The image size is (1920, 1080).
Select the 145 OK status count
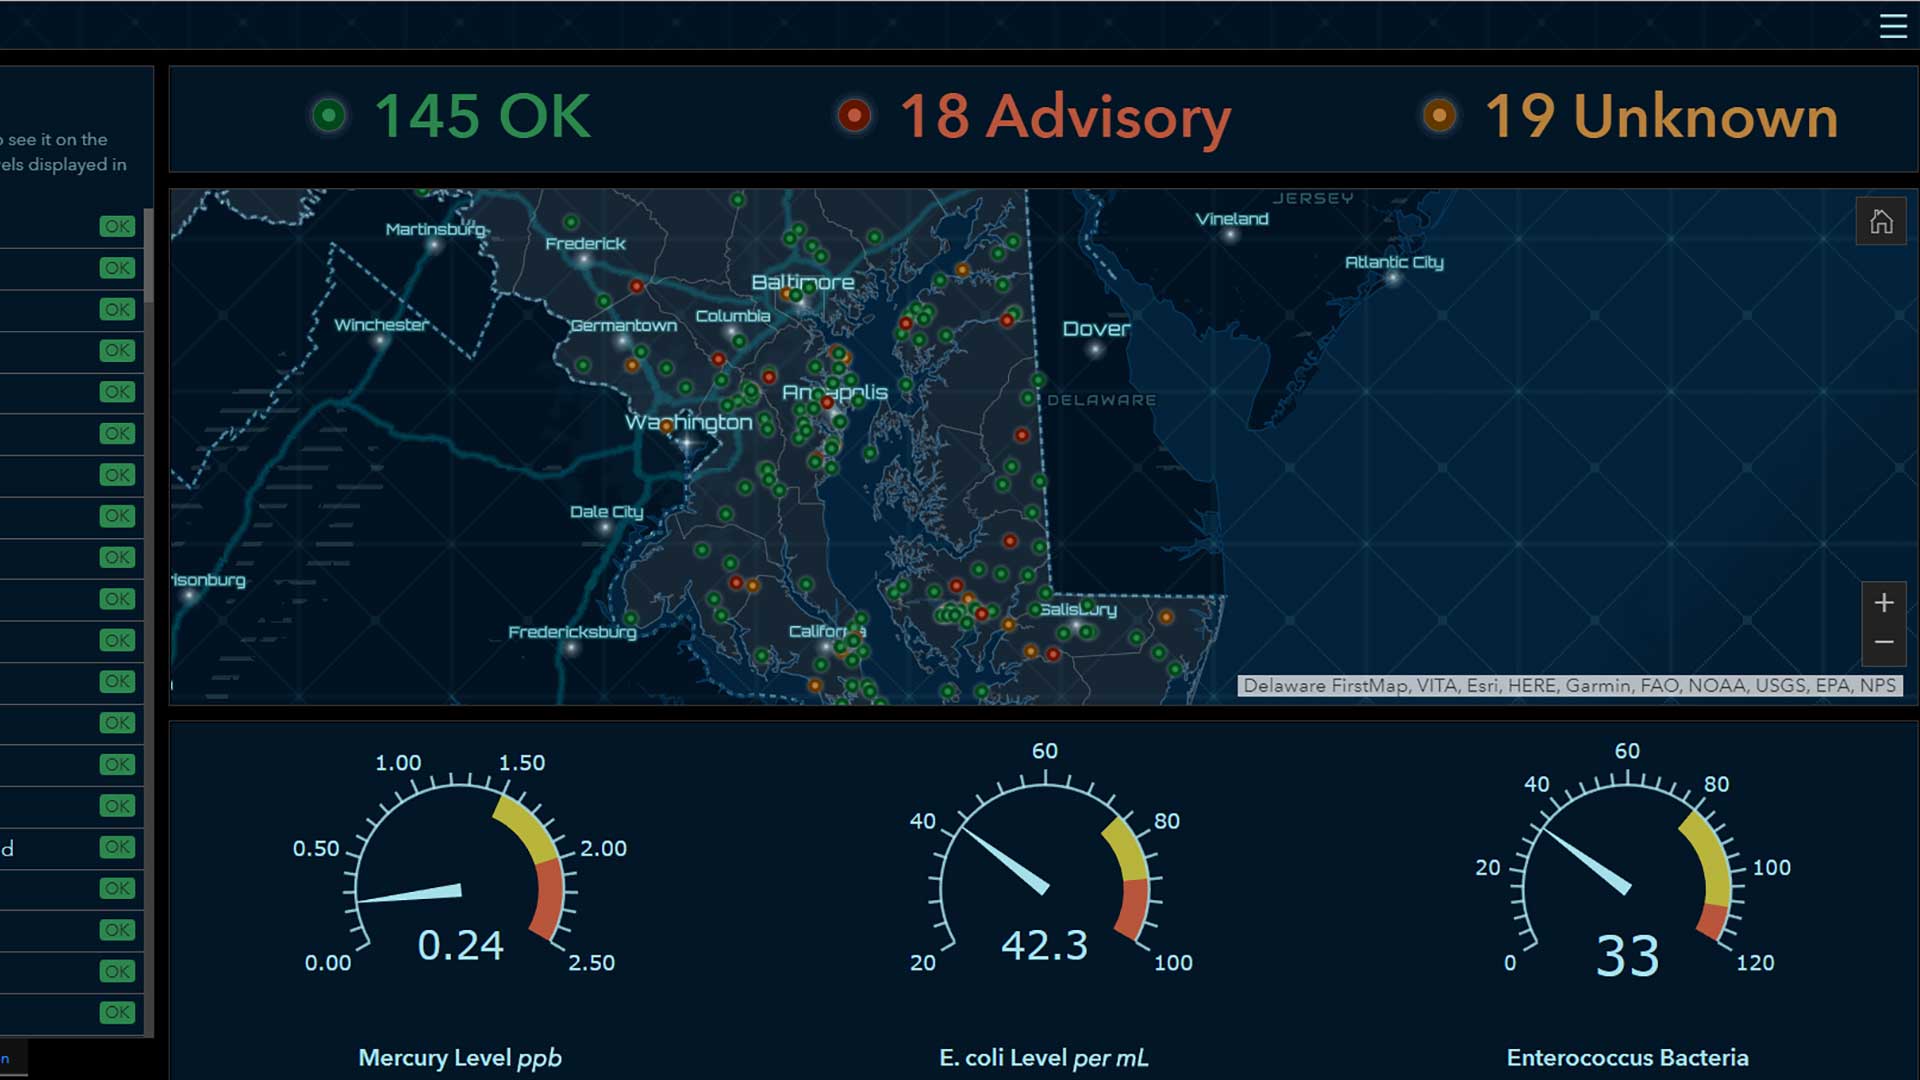tap(482, 116)
